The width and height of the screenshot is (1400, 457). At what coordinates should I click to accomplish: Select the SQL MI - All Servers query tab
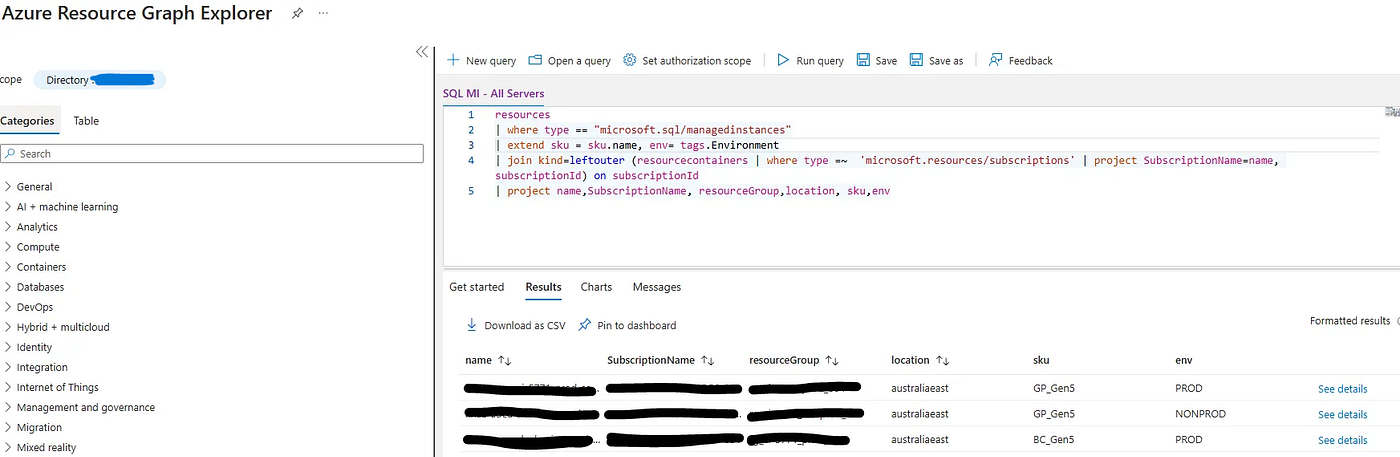coord(494,93)
